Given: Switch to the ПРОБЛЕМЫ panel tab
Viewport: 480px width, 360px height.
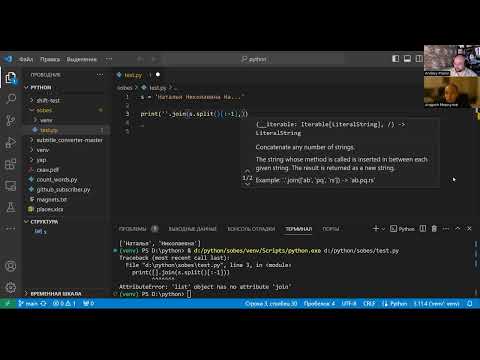Looking at the screenshot, I should 132,229.
